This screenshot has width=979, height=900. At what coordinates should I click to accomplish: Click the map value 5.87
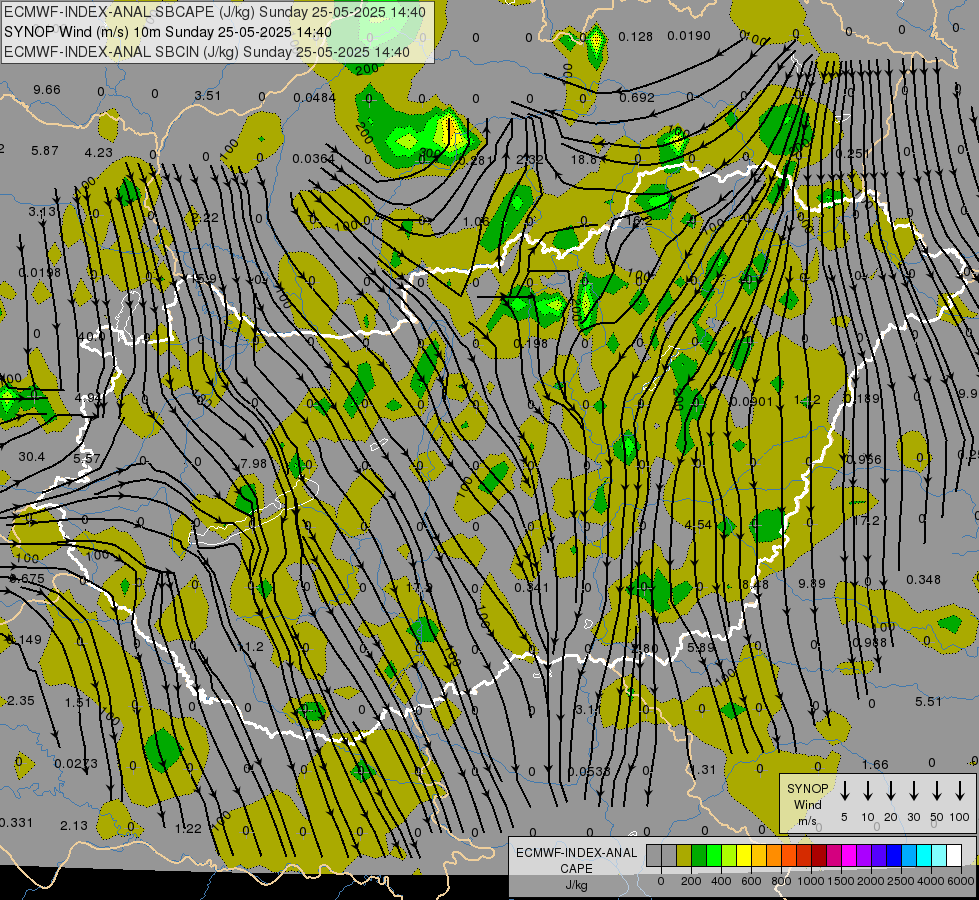click(44, 151)
